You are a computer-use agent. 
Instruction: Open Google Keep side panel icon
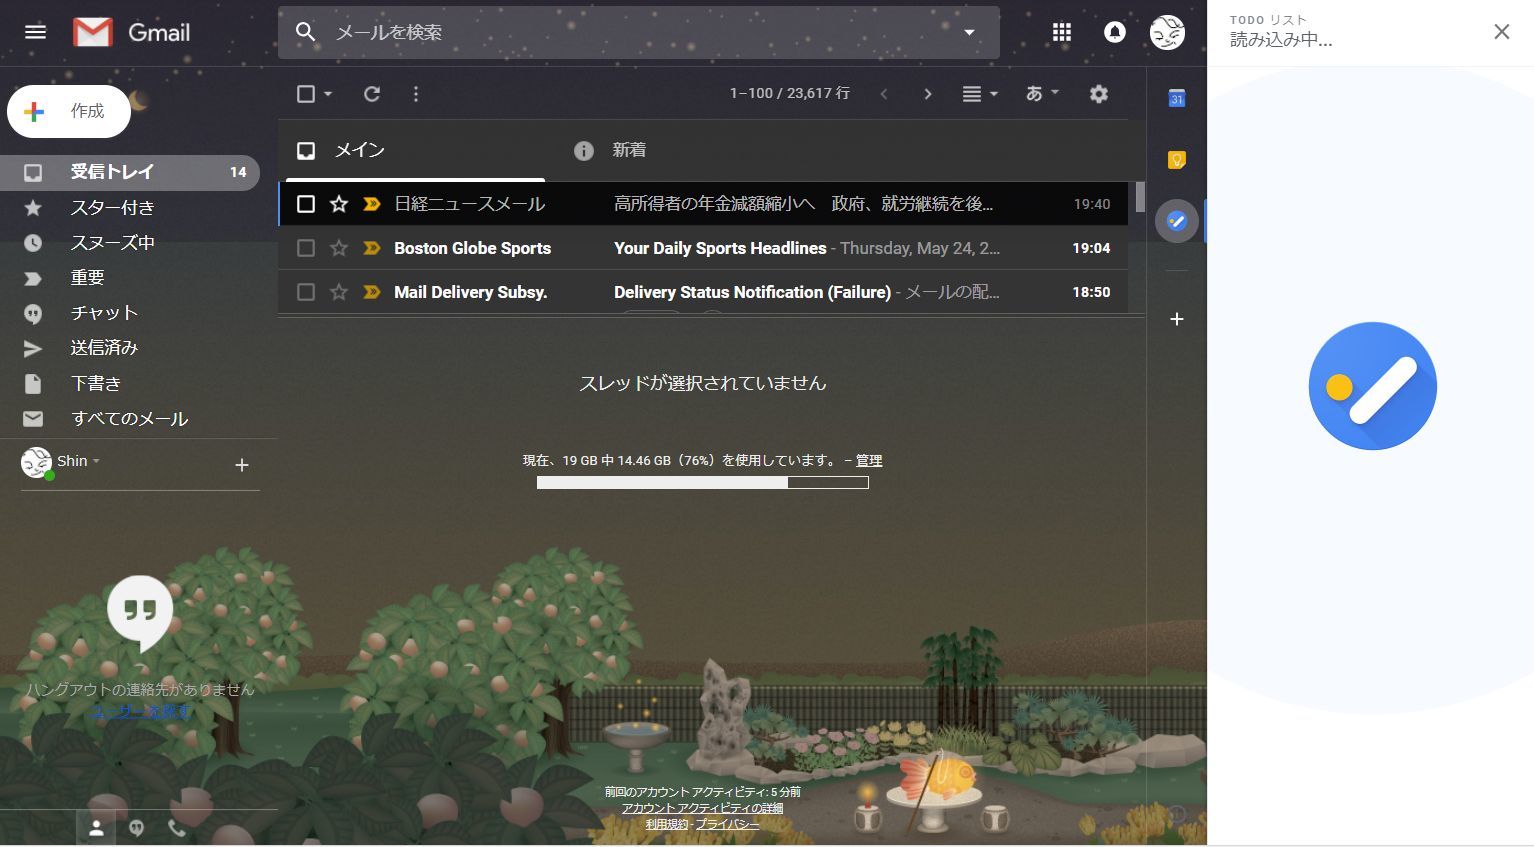(x=1177, y=160)
